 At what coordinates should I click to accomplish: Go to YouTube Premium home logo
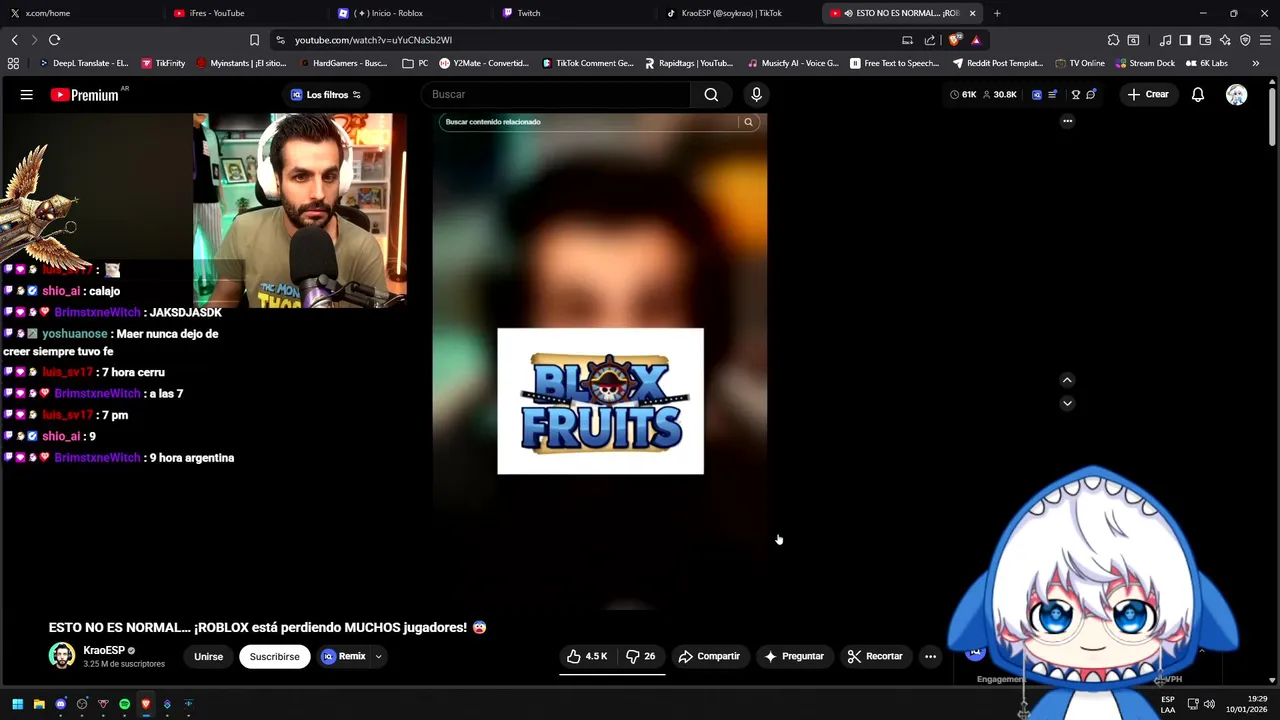[85, 95]
